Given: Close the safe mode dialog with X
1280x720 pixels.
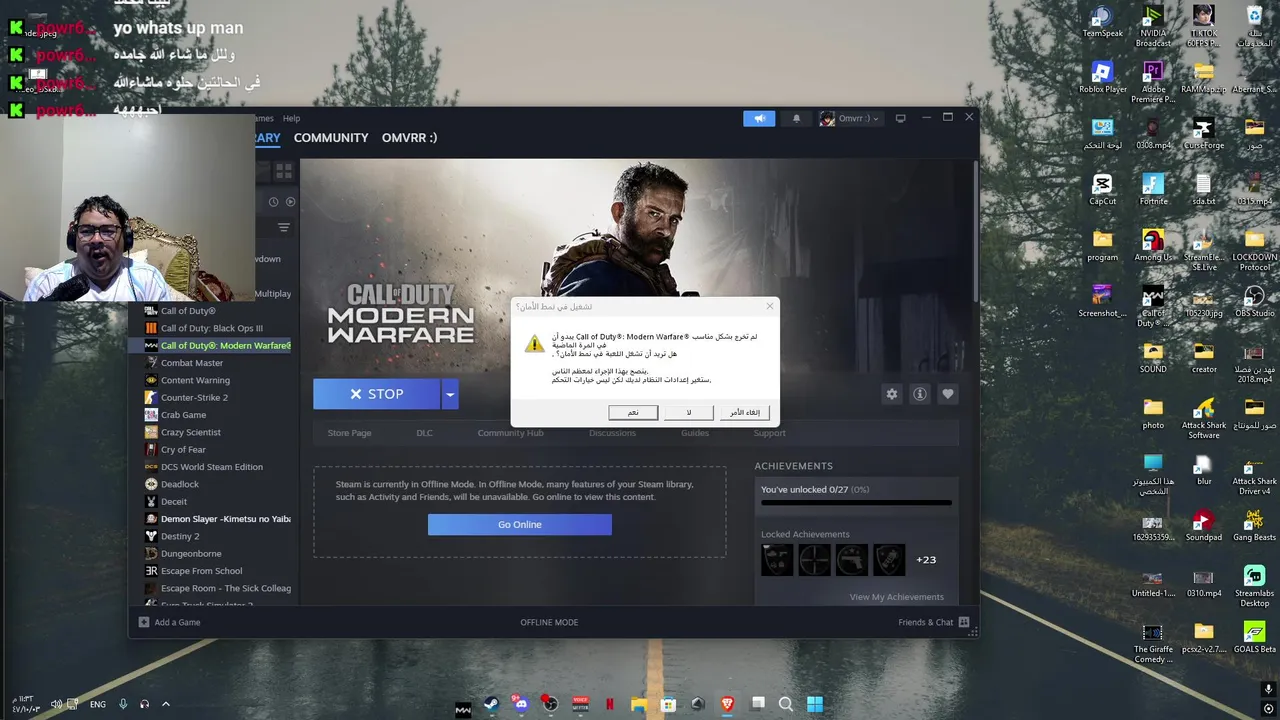Looking at the screenshot, I should click(x=769, y=306).
